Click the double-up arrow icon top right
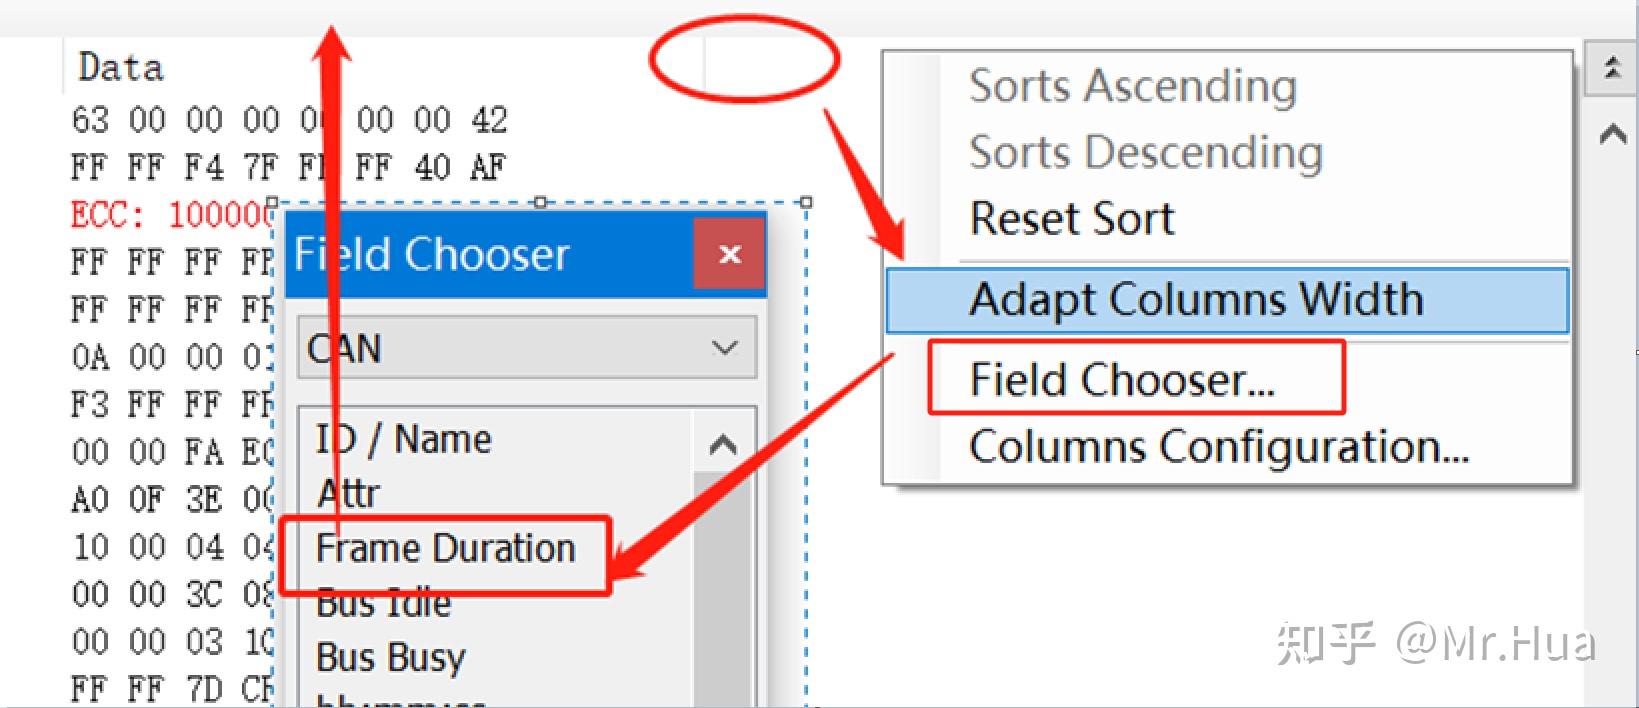The width and height of the screenshot is (1639, 708). click(1612, 69)
